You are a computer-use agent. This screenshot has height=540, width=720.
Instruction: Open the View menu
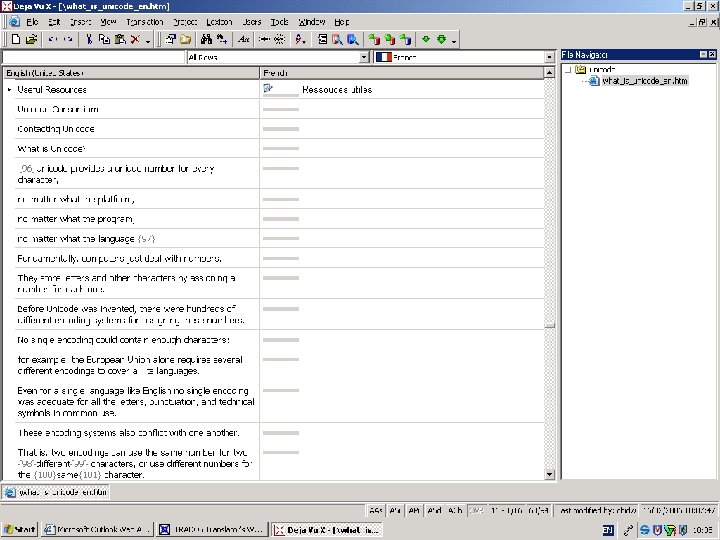[x=108, y=22]
